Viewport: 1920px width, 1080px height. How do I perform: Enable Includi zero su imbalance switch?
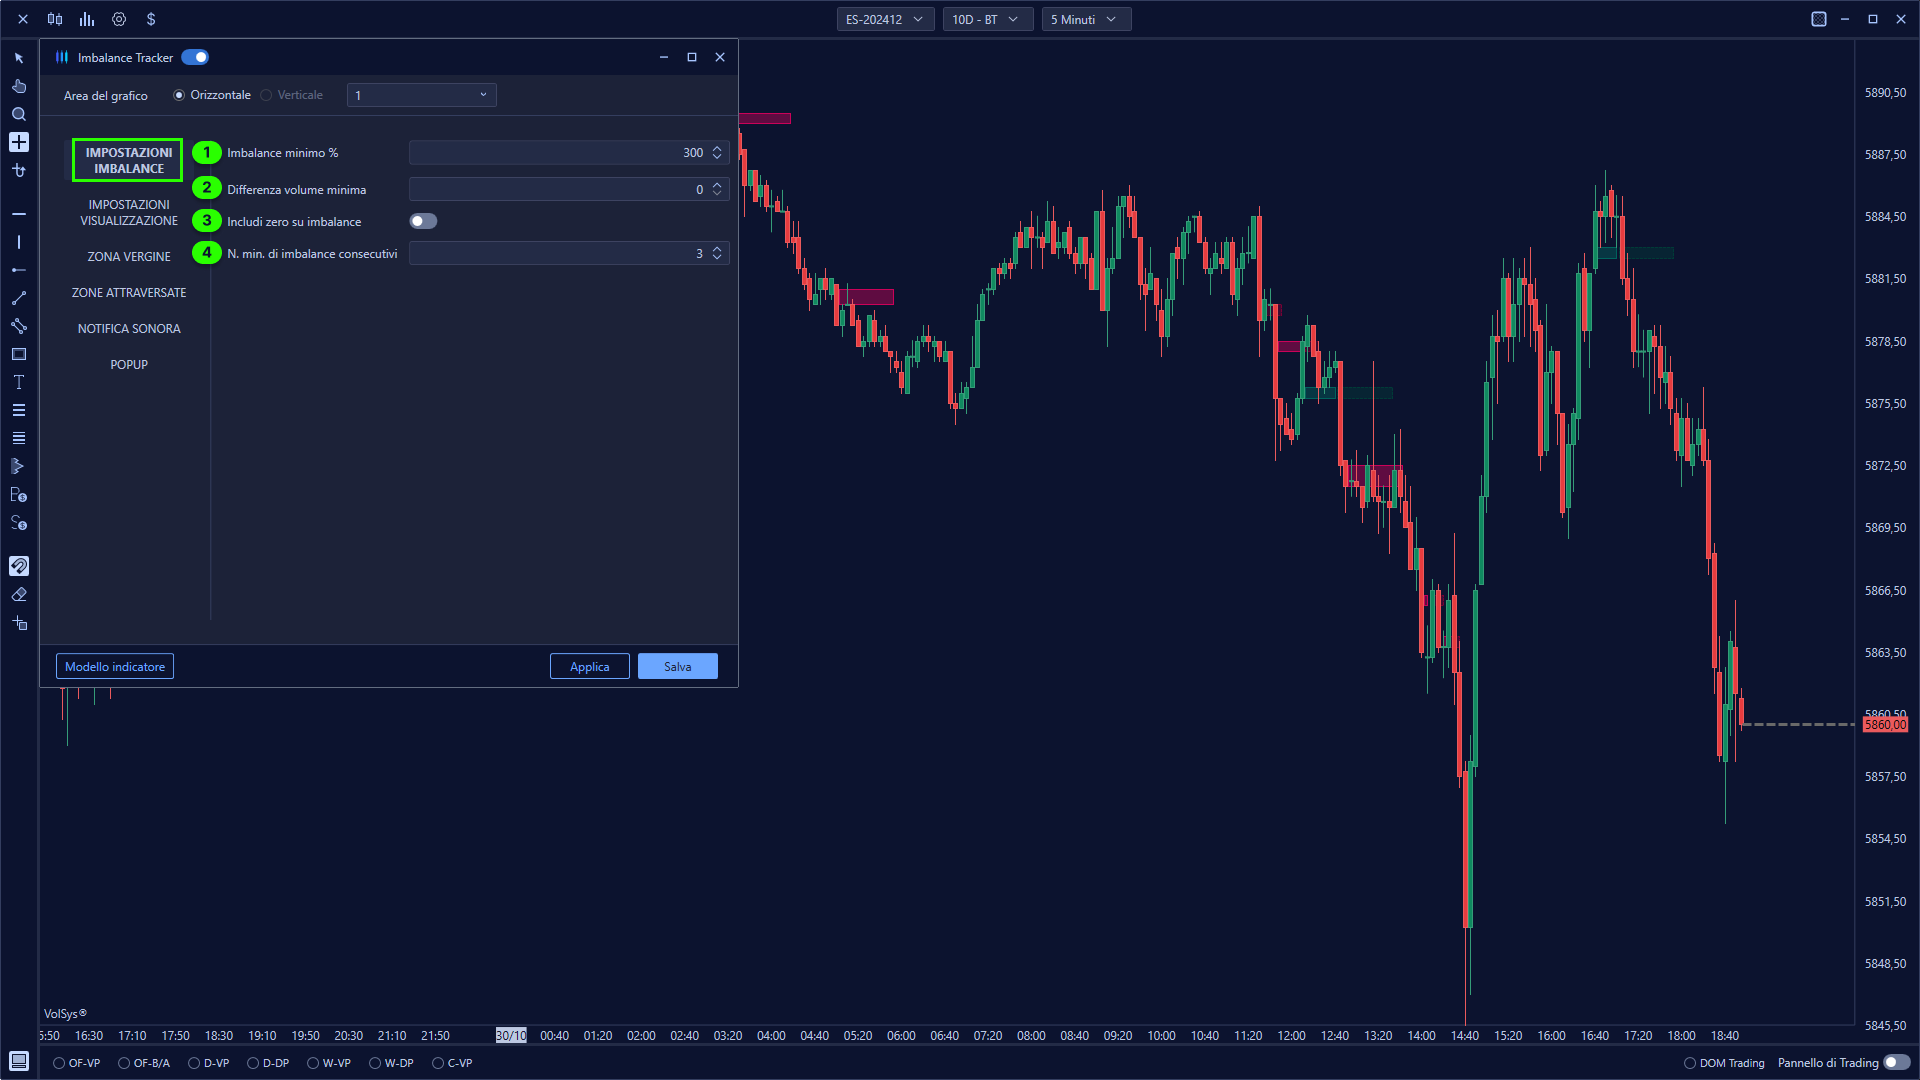click(423, 221)
